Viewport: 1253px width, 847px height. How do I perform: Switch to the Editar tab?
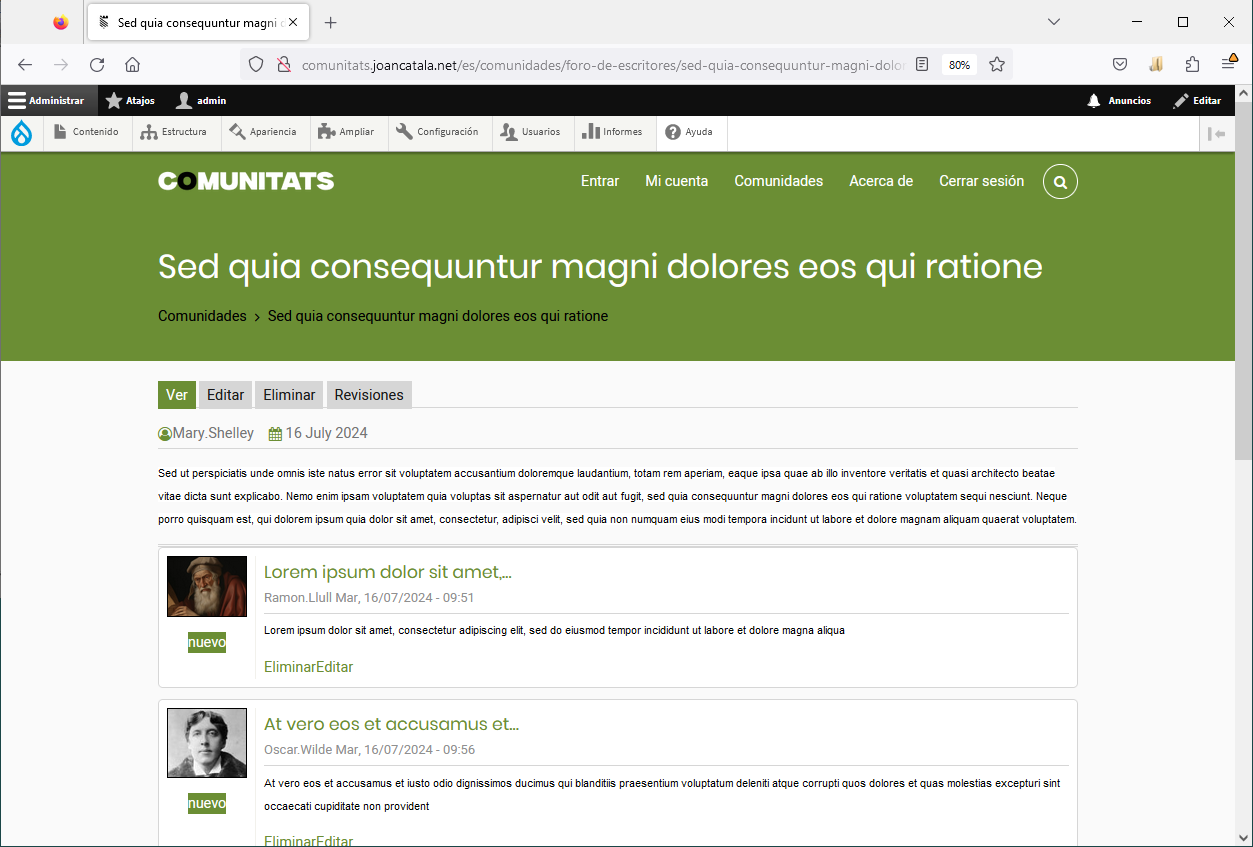point(226,395)
